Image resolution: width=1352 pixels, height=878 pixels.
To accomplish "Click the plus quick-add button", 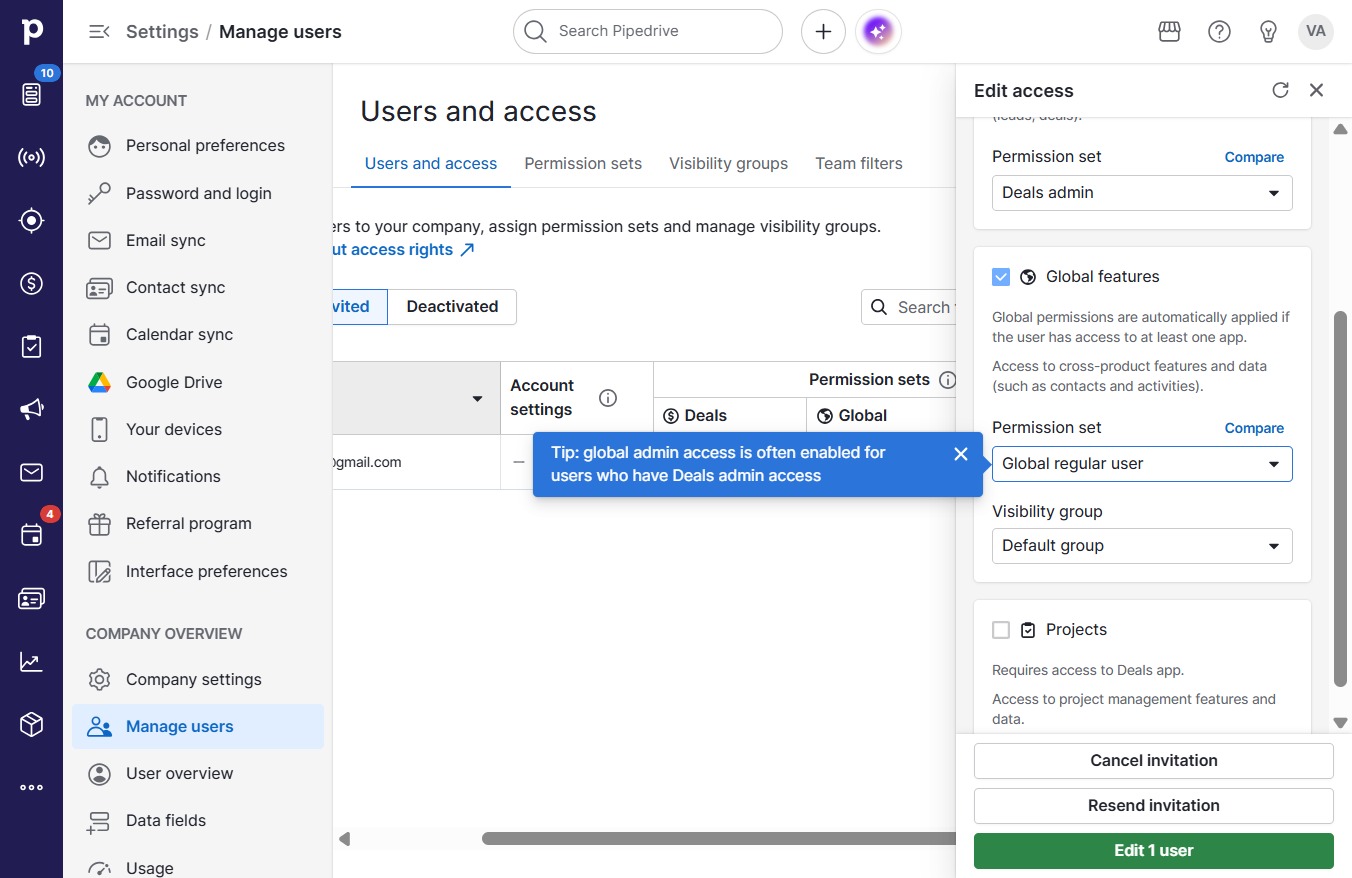I will click(x=823, y=32).
